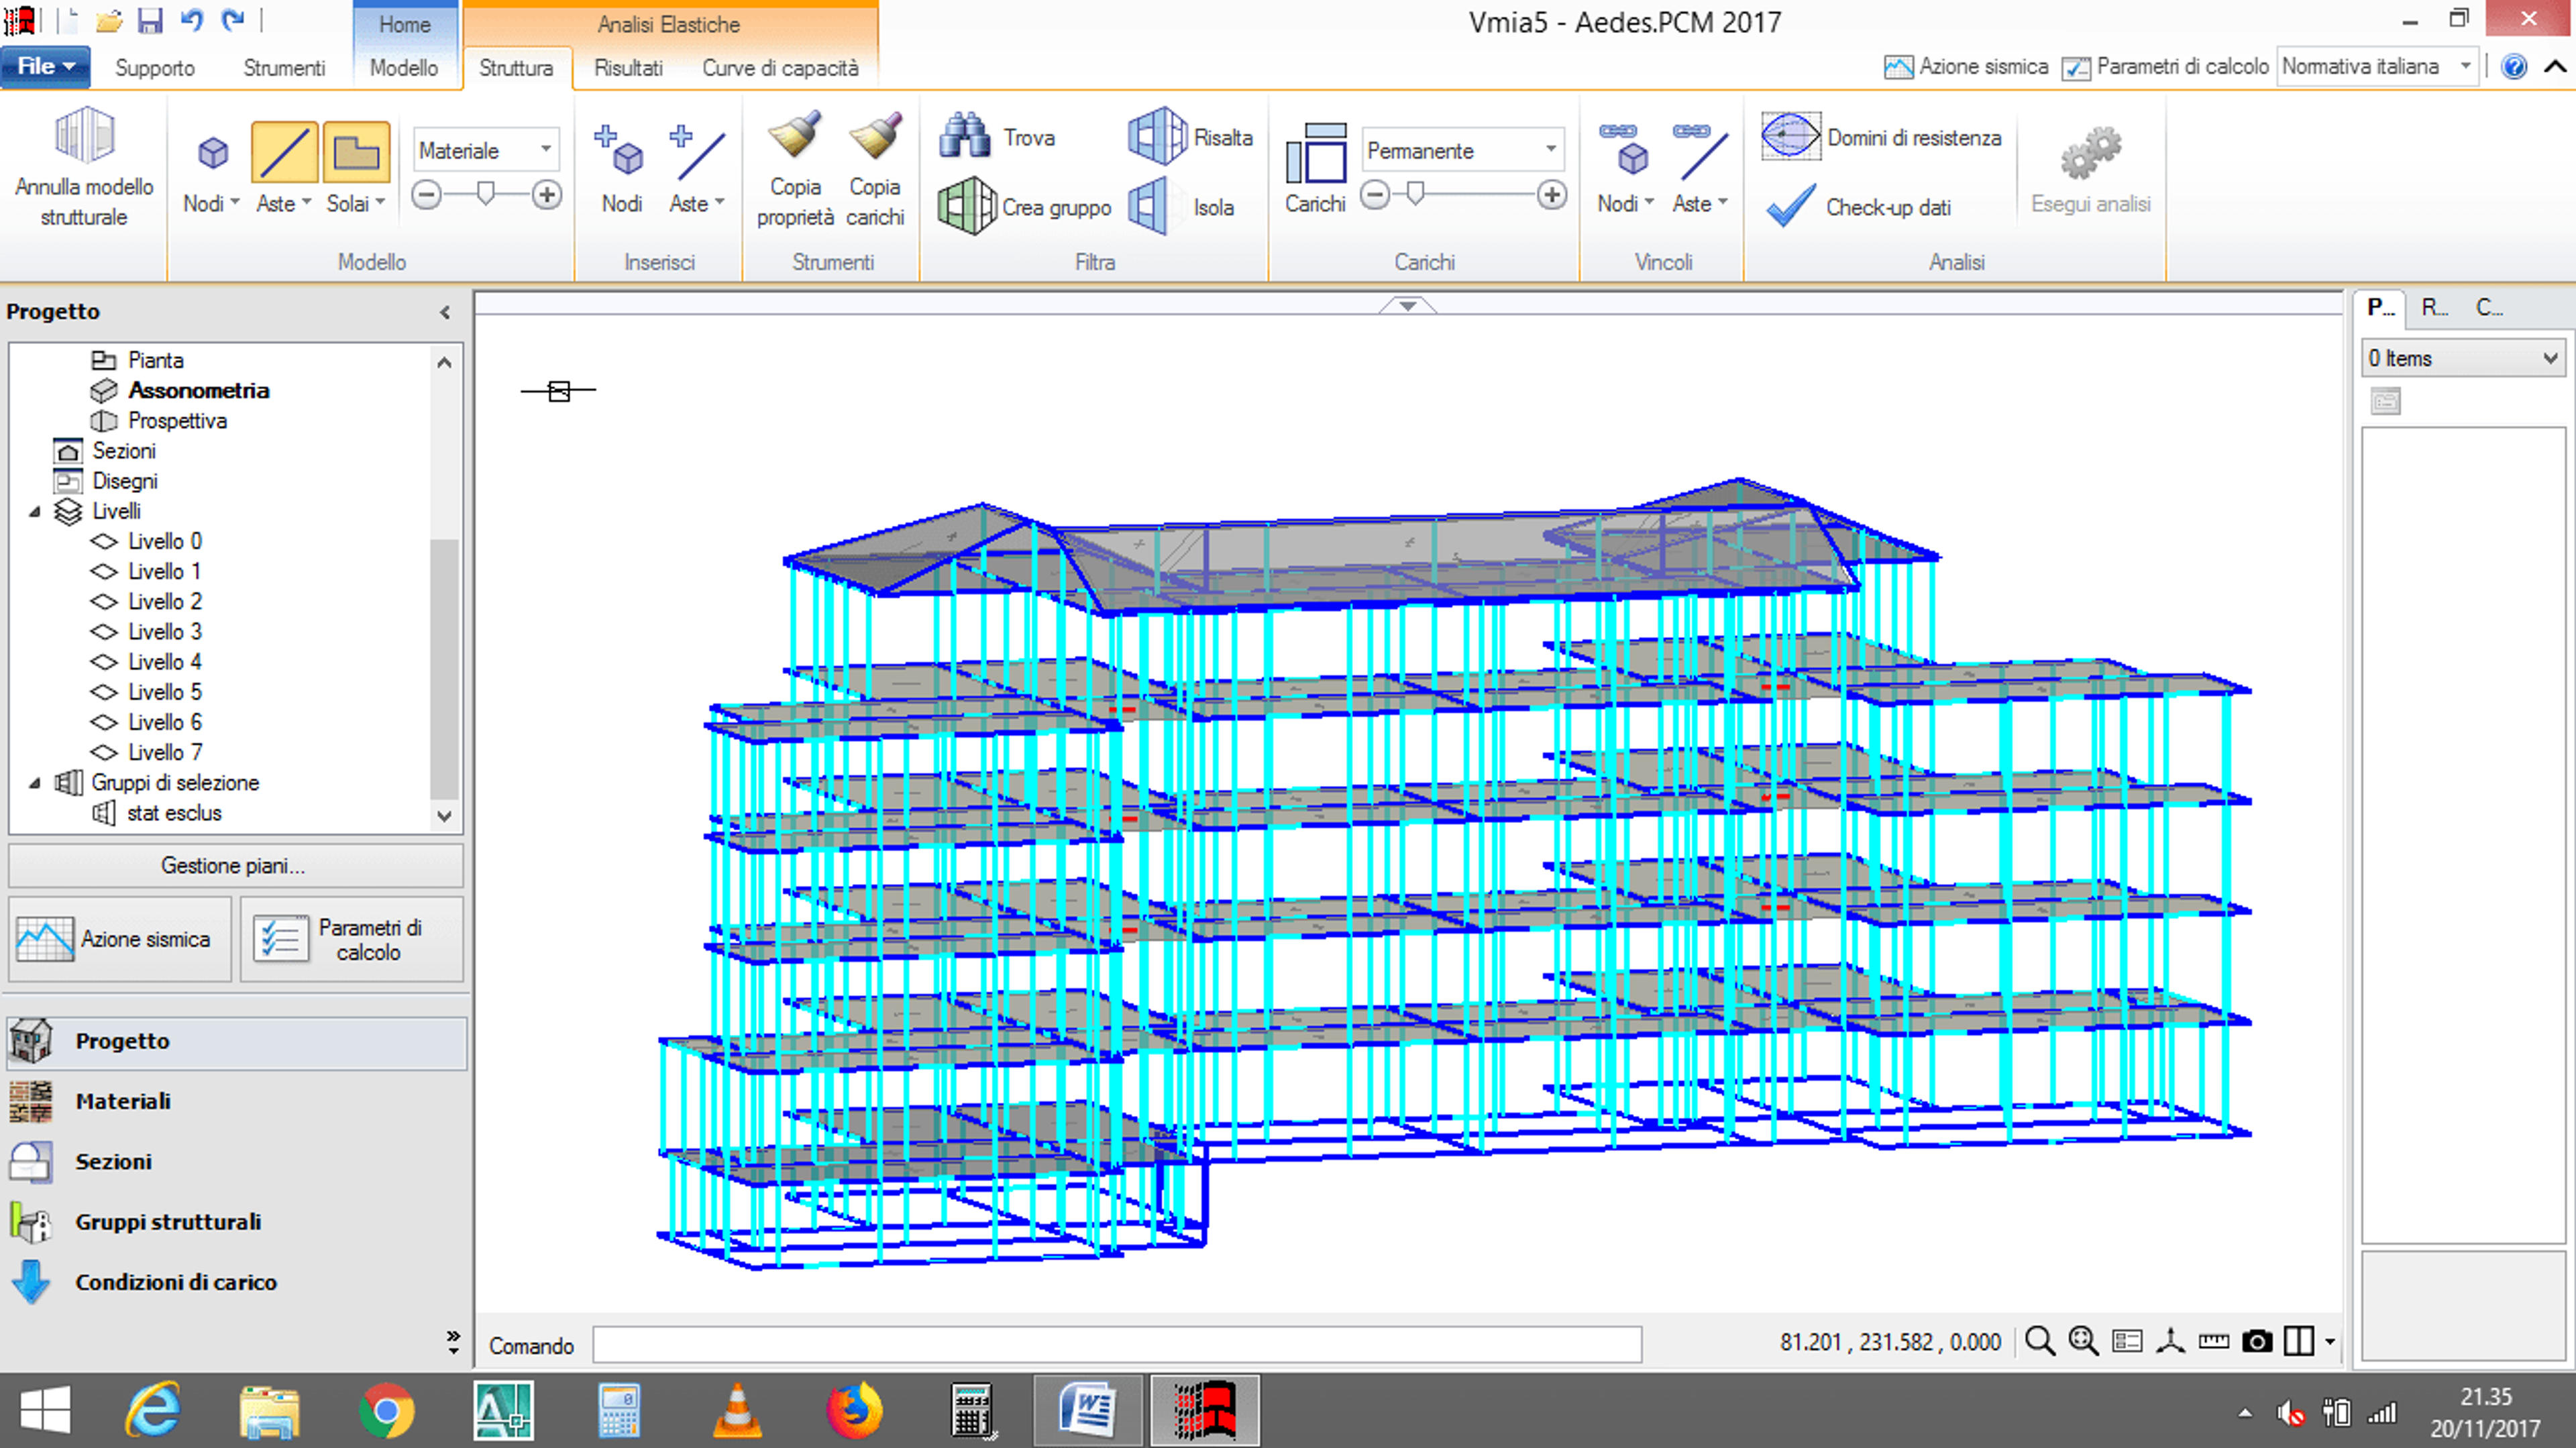Image resolution: width=2576 pixels, height=1448 pixels.
Task: Click the Trova binoculars icon
Action: pos(964,136)
